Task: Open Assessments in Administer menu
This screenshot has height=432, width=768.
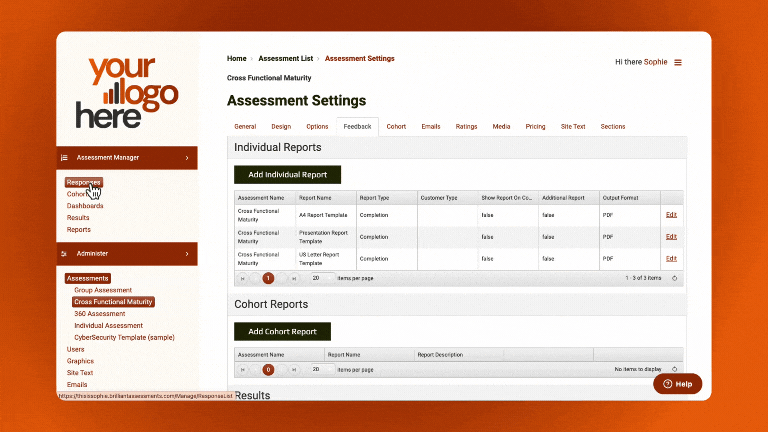Action: coord(88,278)
